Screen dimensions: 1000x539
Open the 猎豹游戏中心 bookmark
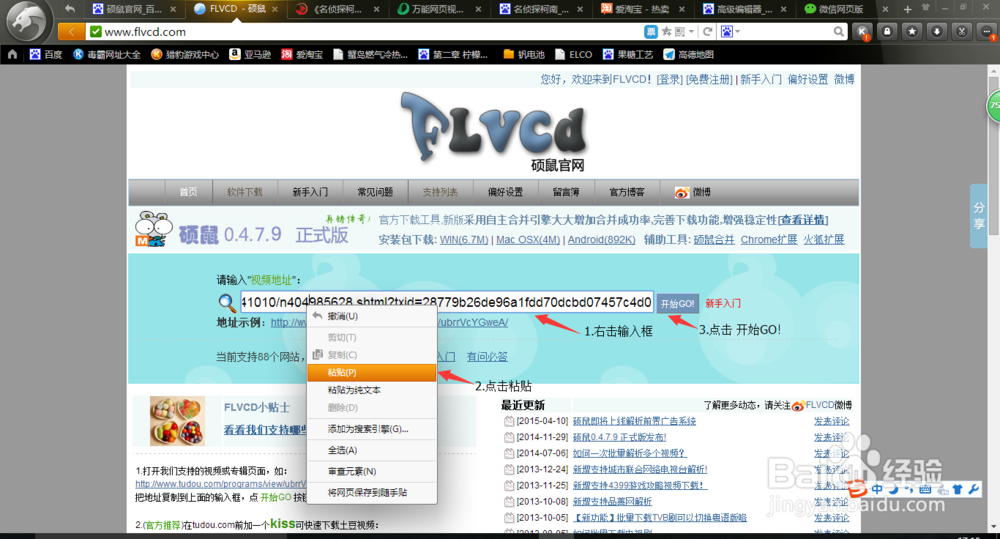click(x=184, y=54)
